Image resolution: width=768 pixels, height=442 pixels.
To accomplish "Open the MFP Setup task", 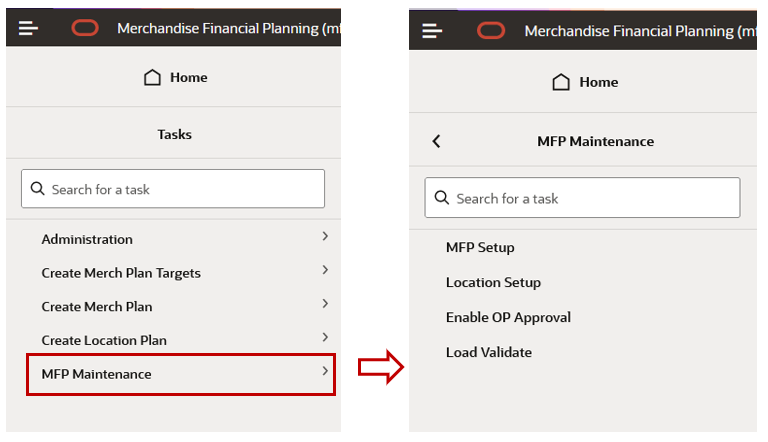I will (480, 247).
